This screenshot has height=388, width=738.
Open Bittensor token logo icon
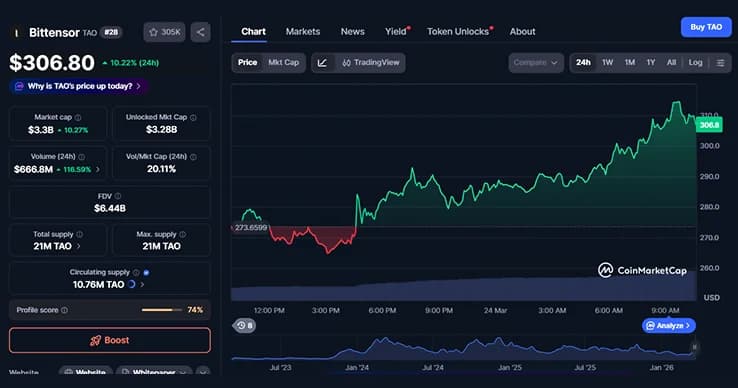(x=17, y=32)
